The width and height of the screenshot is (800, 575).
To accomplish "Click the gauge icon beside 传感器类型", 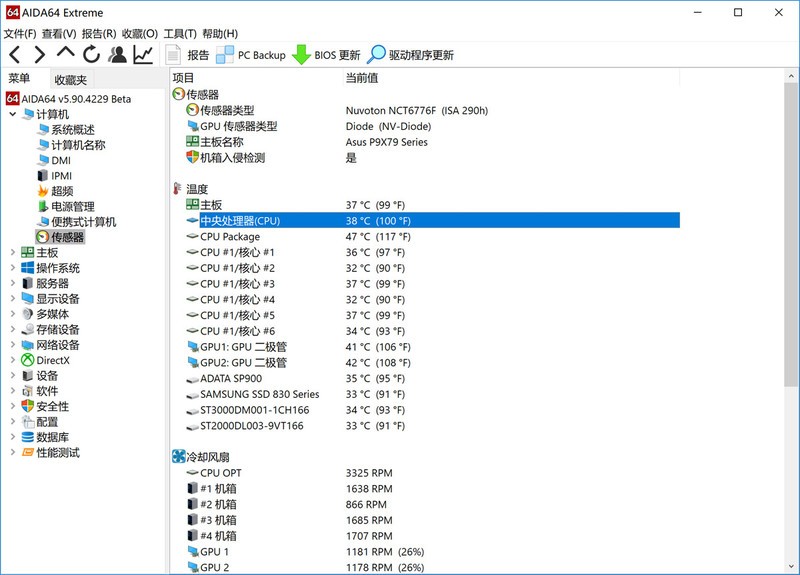I will click(x=192, y=110).
